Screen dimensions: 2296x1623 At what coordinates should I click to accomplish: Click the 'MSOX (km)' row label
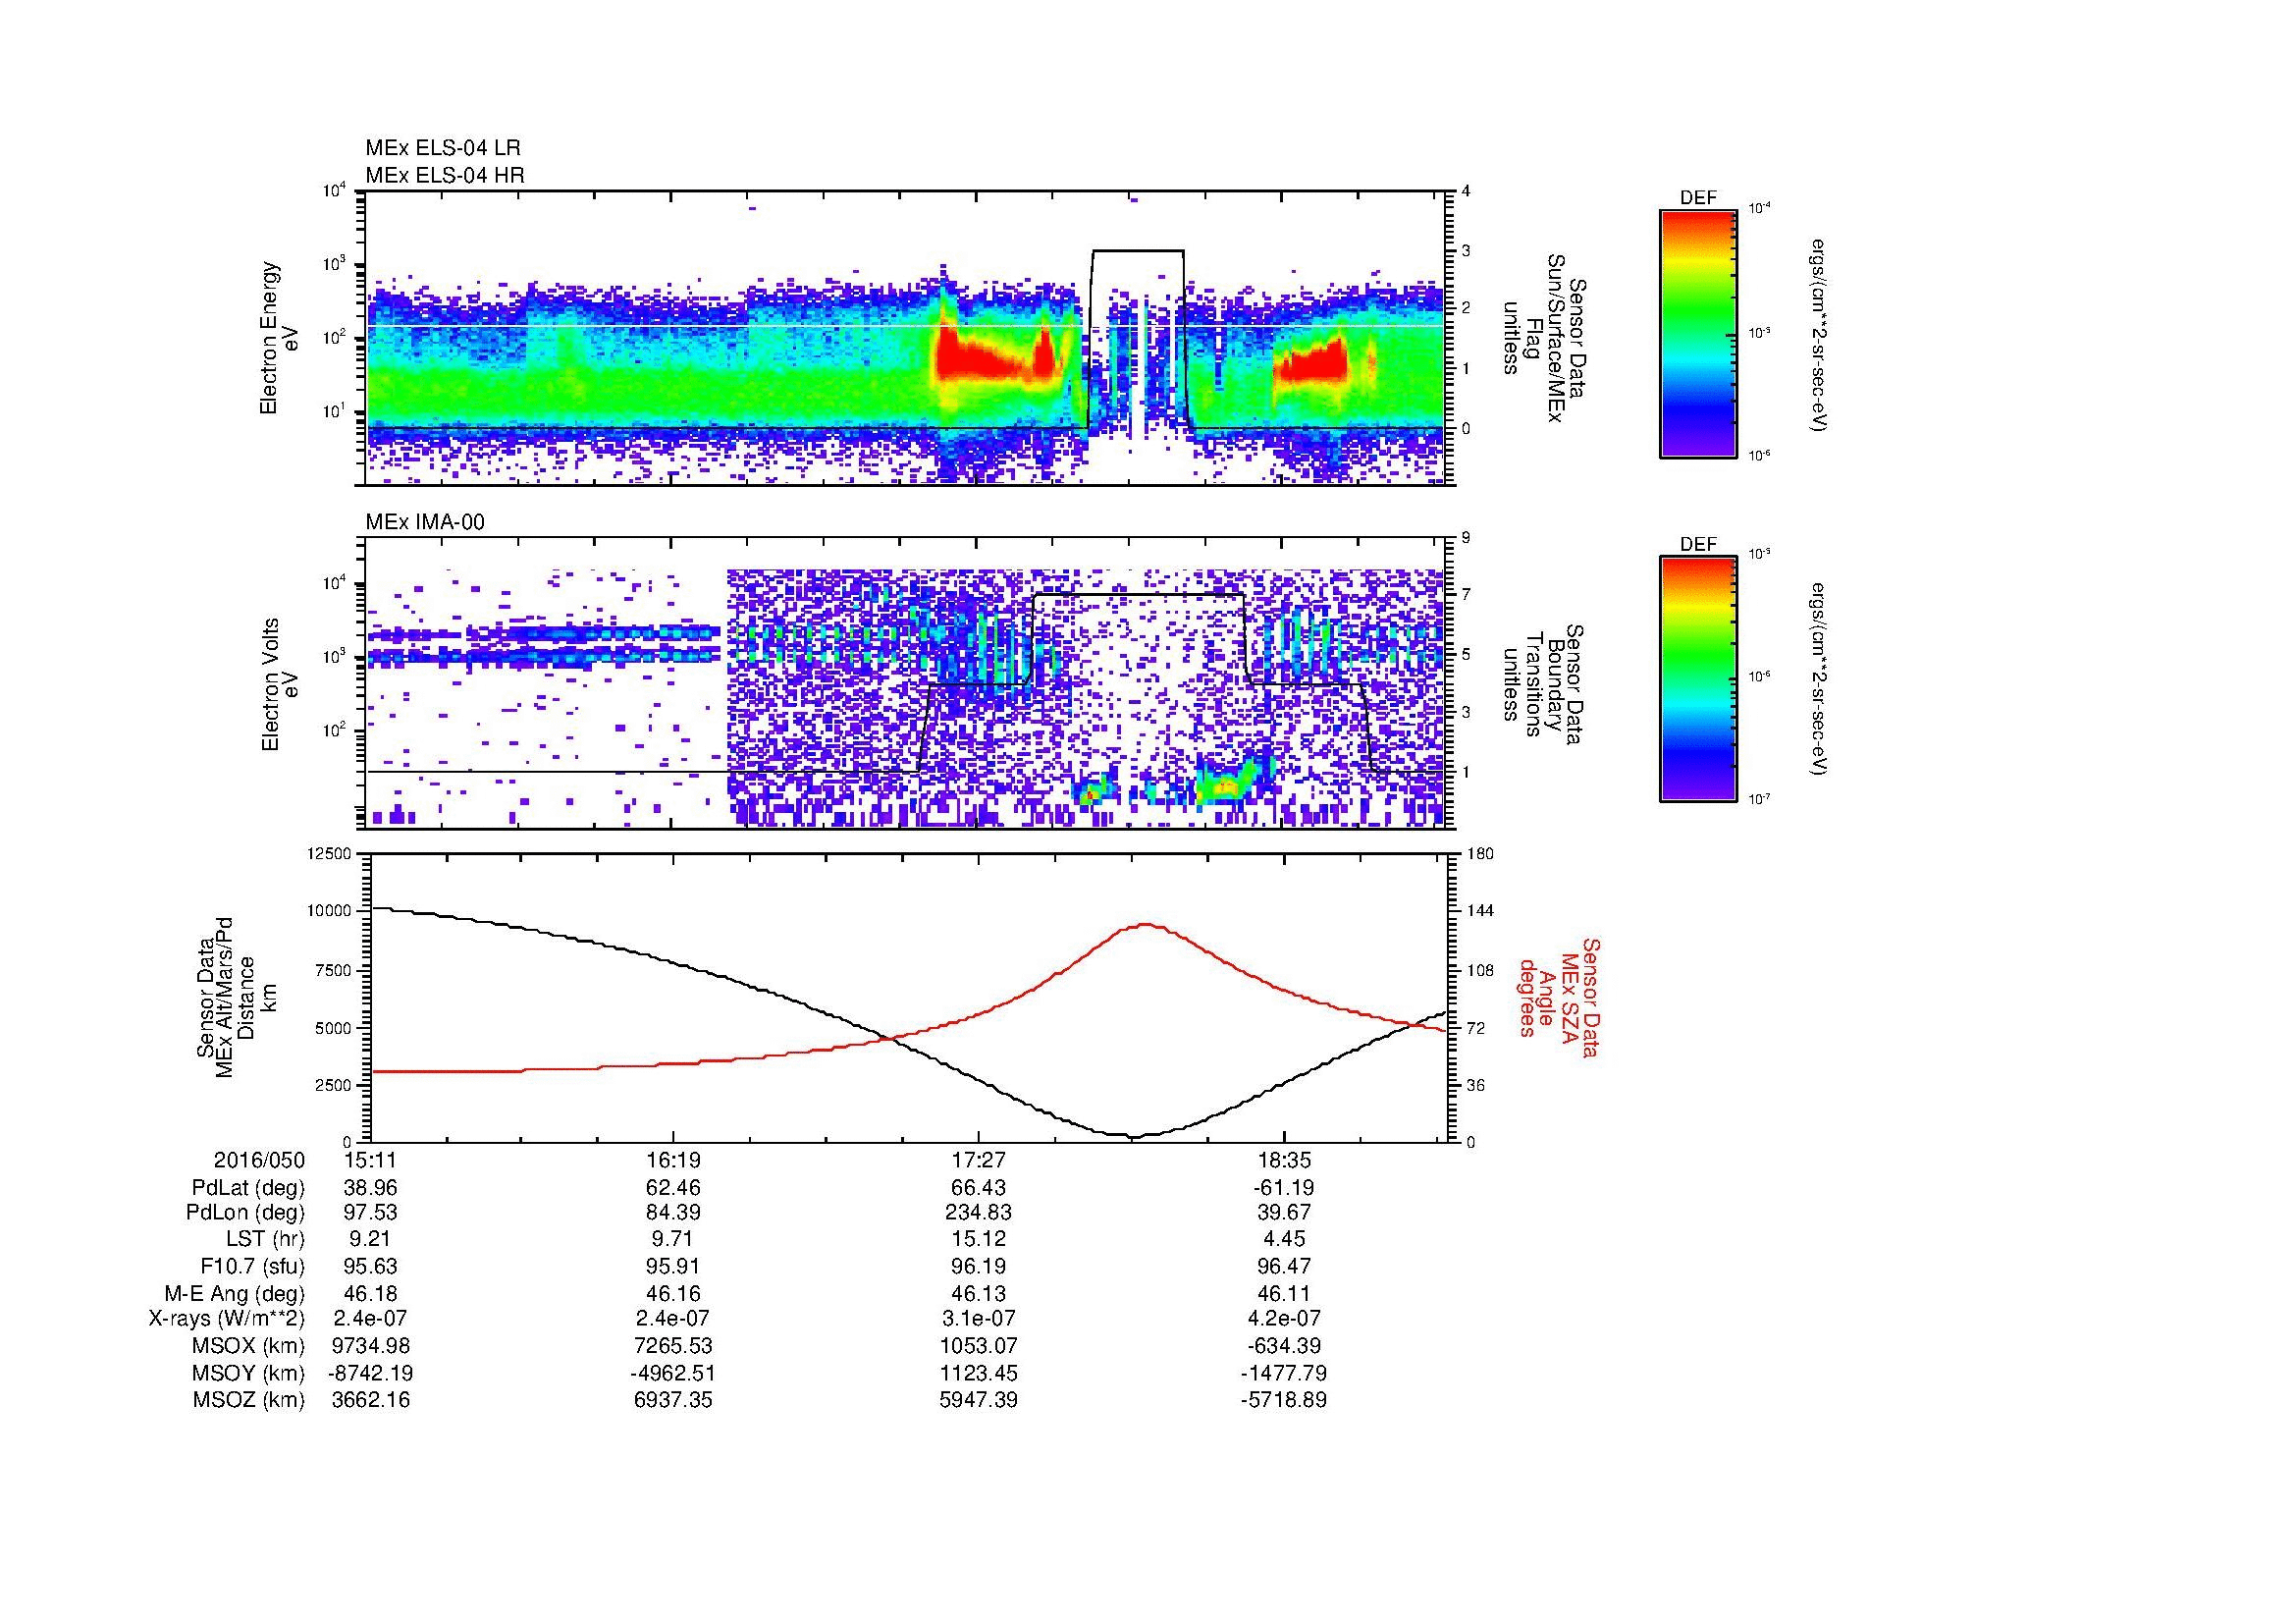coord(249,1346)
